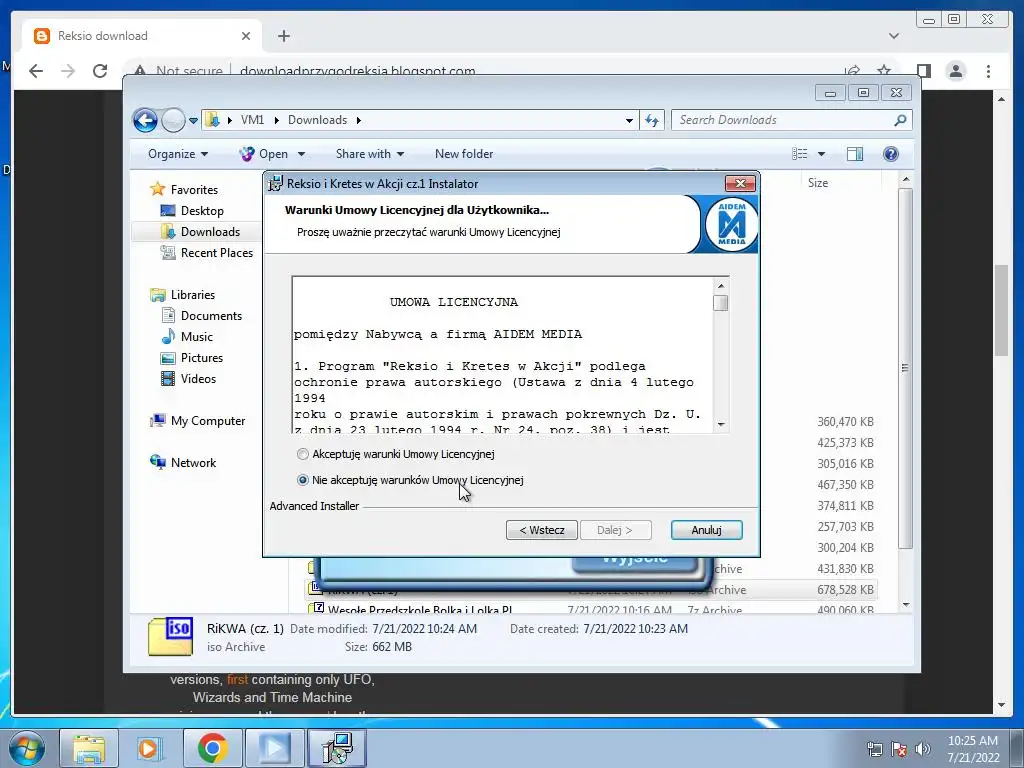Open Pictures library in navigation pane
Viewport: 1024px width, 768px height.
[x=202, y=357]
